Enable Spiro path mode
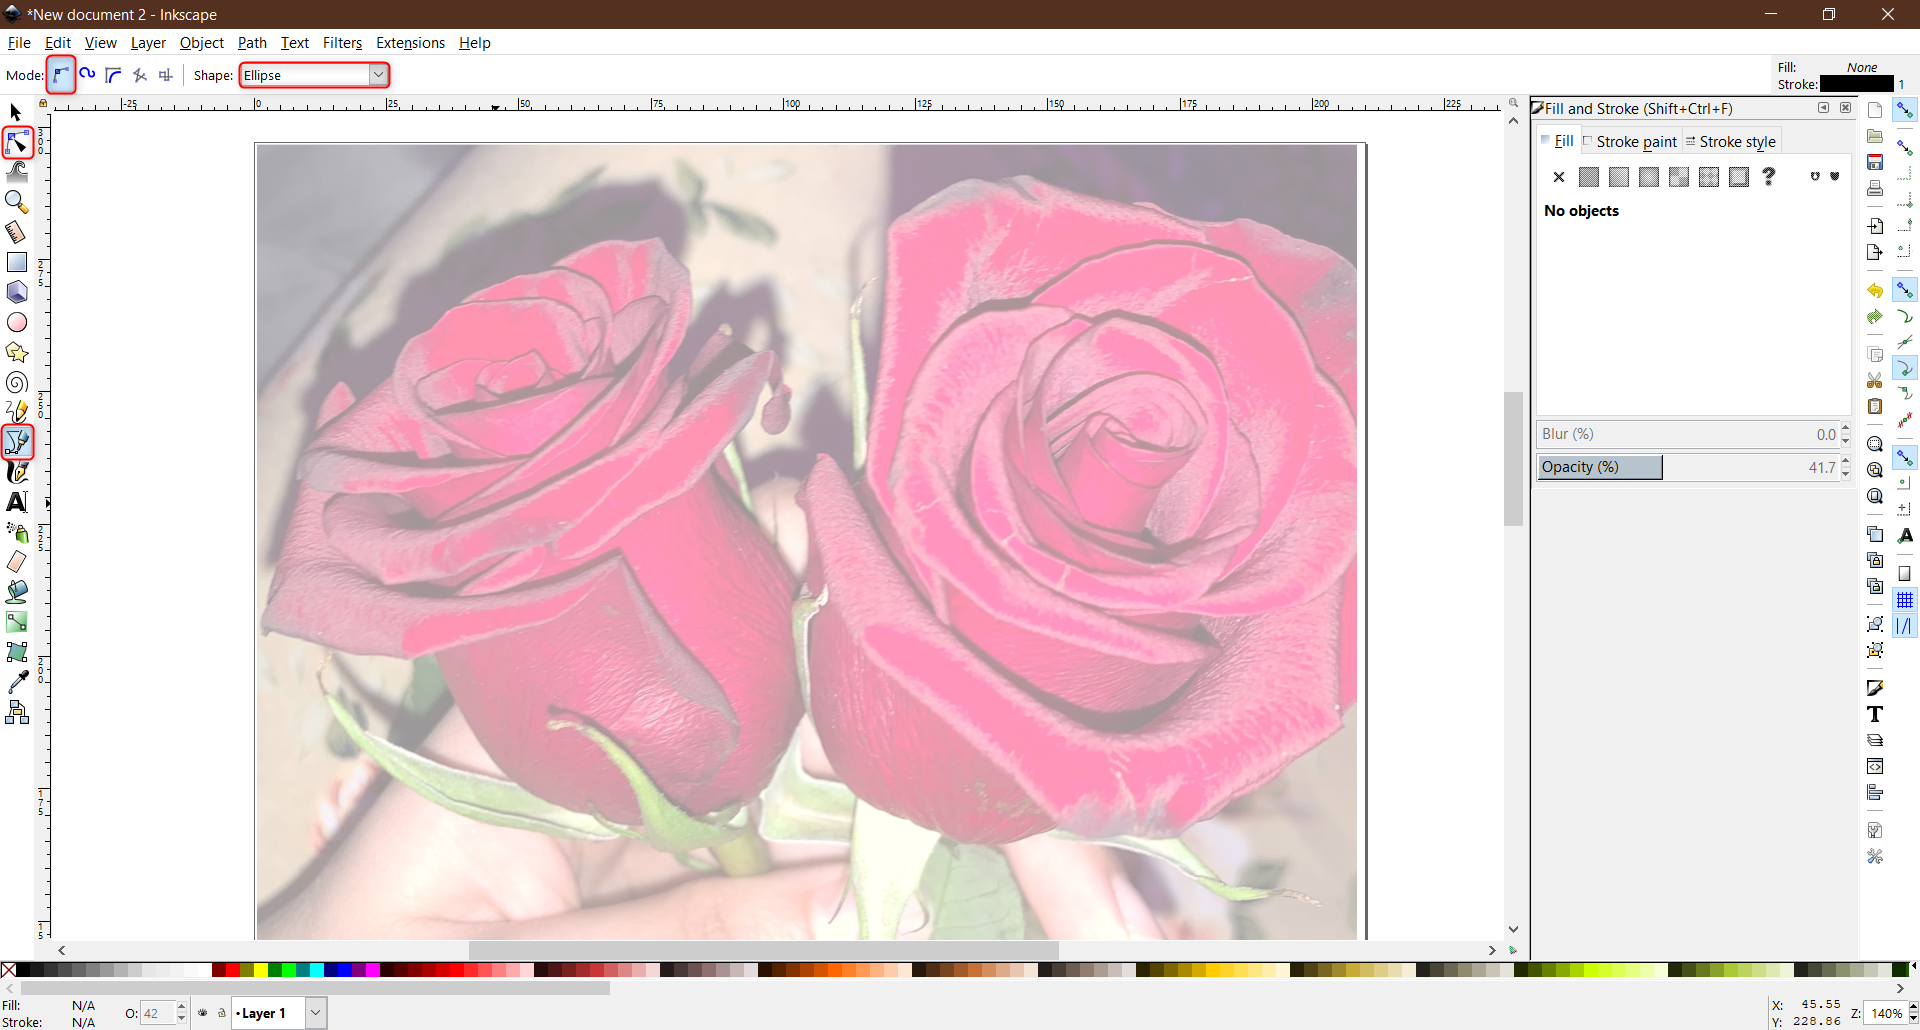The image size is (1920, 1030). [88, 75]
